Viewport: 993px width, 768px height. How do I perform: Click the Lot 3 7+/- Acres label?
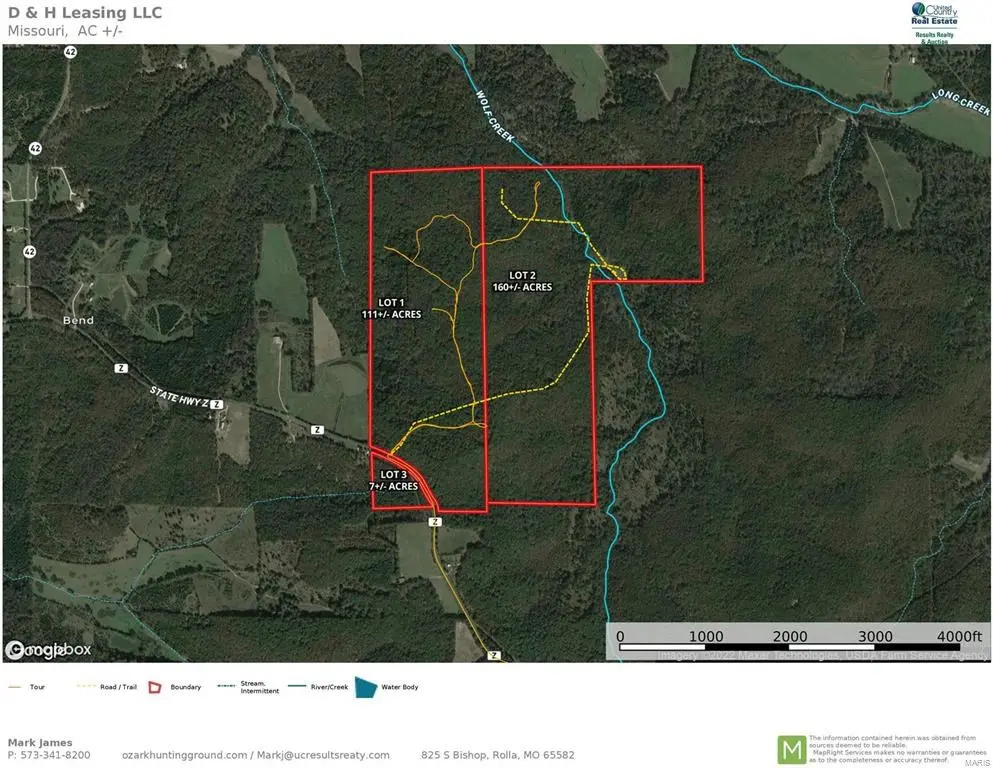tap(394, 481)
